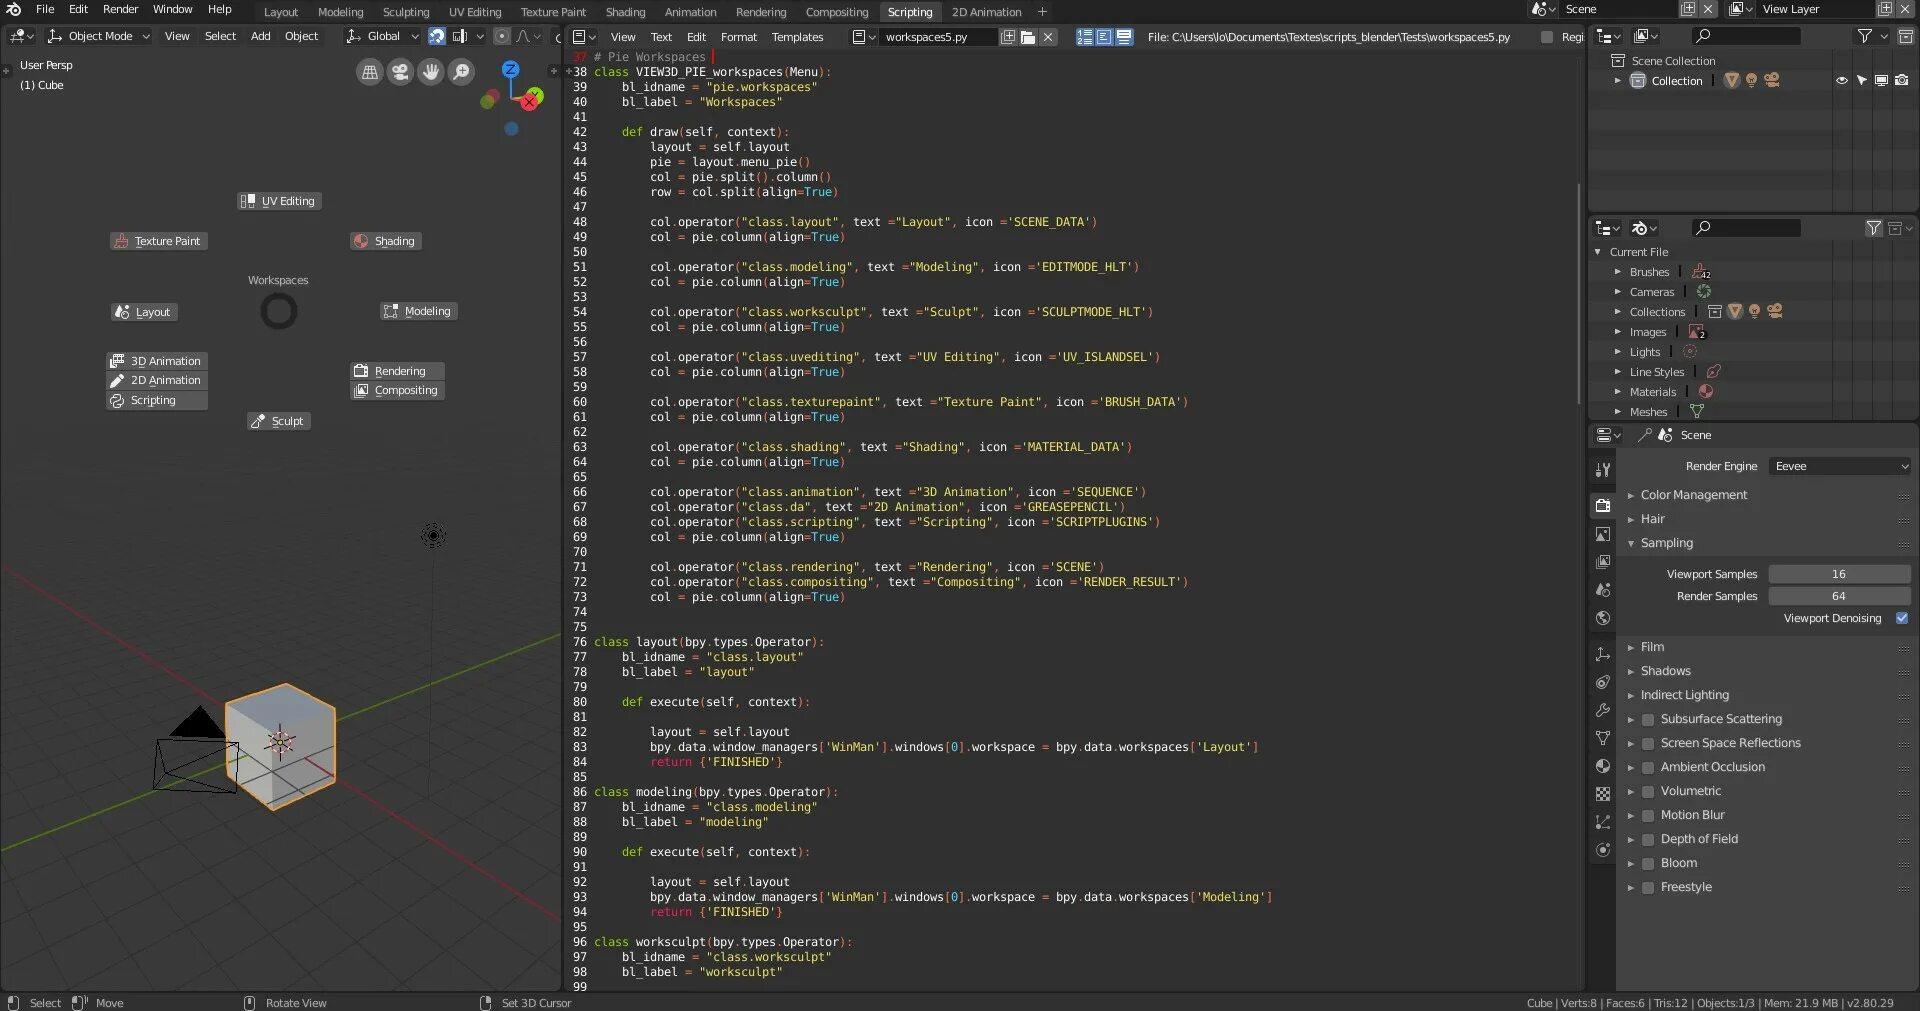Image resolution: width=1920 pixels, height=1011 pixels.
Task: Click the 3D Animation pie menu button
Action: tap(157, 361)
